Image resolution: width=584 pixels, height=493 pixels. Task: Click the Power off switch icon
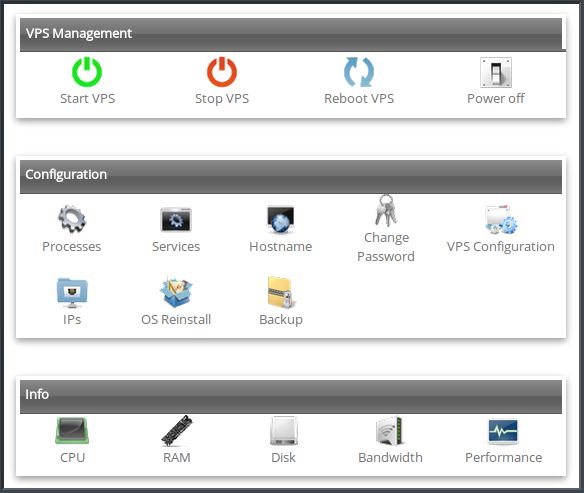pyautogui.click(x=496, y=72)
